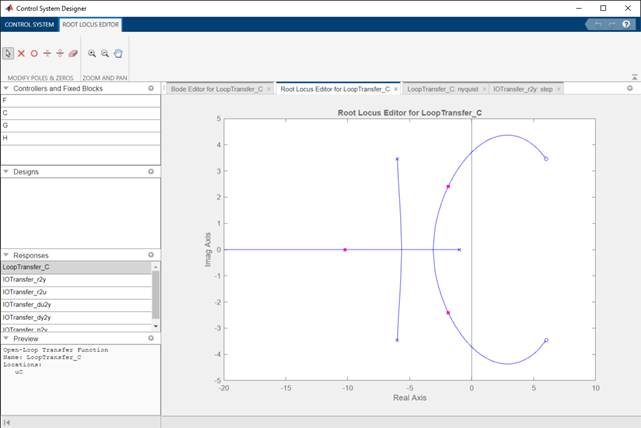Select block F in controllers list
641x428 pixels.
click(x=81, y=101)
